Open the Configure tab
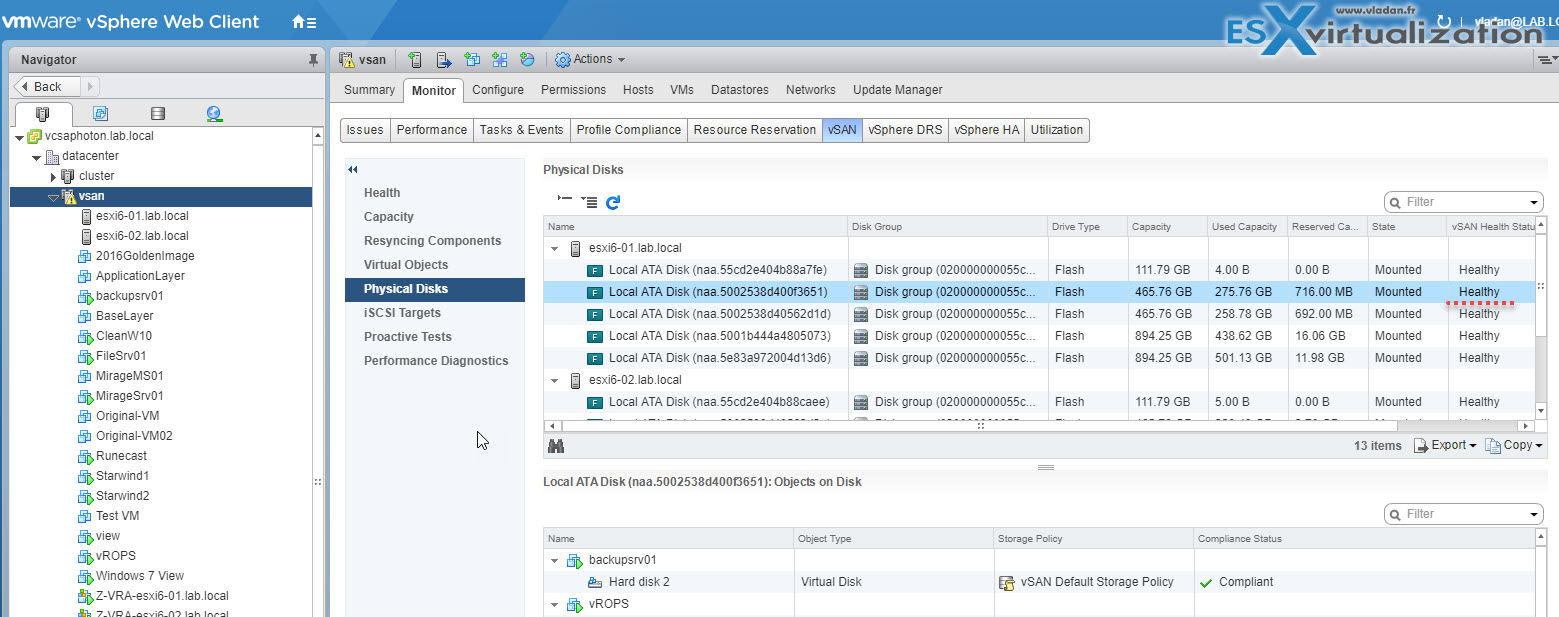 coord(498,90)
